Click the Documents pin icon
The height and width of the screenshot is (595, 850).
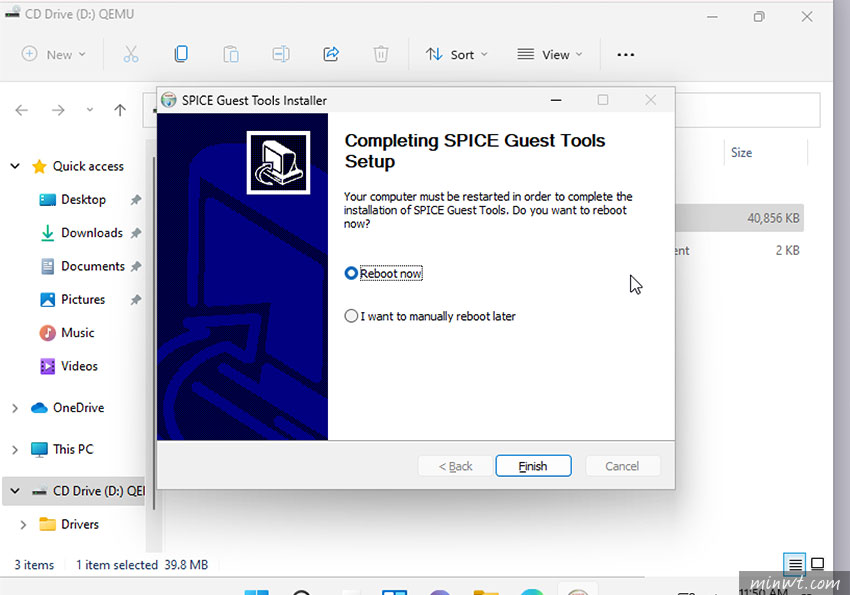(136, 267)
